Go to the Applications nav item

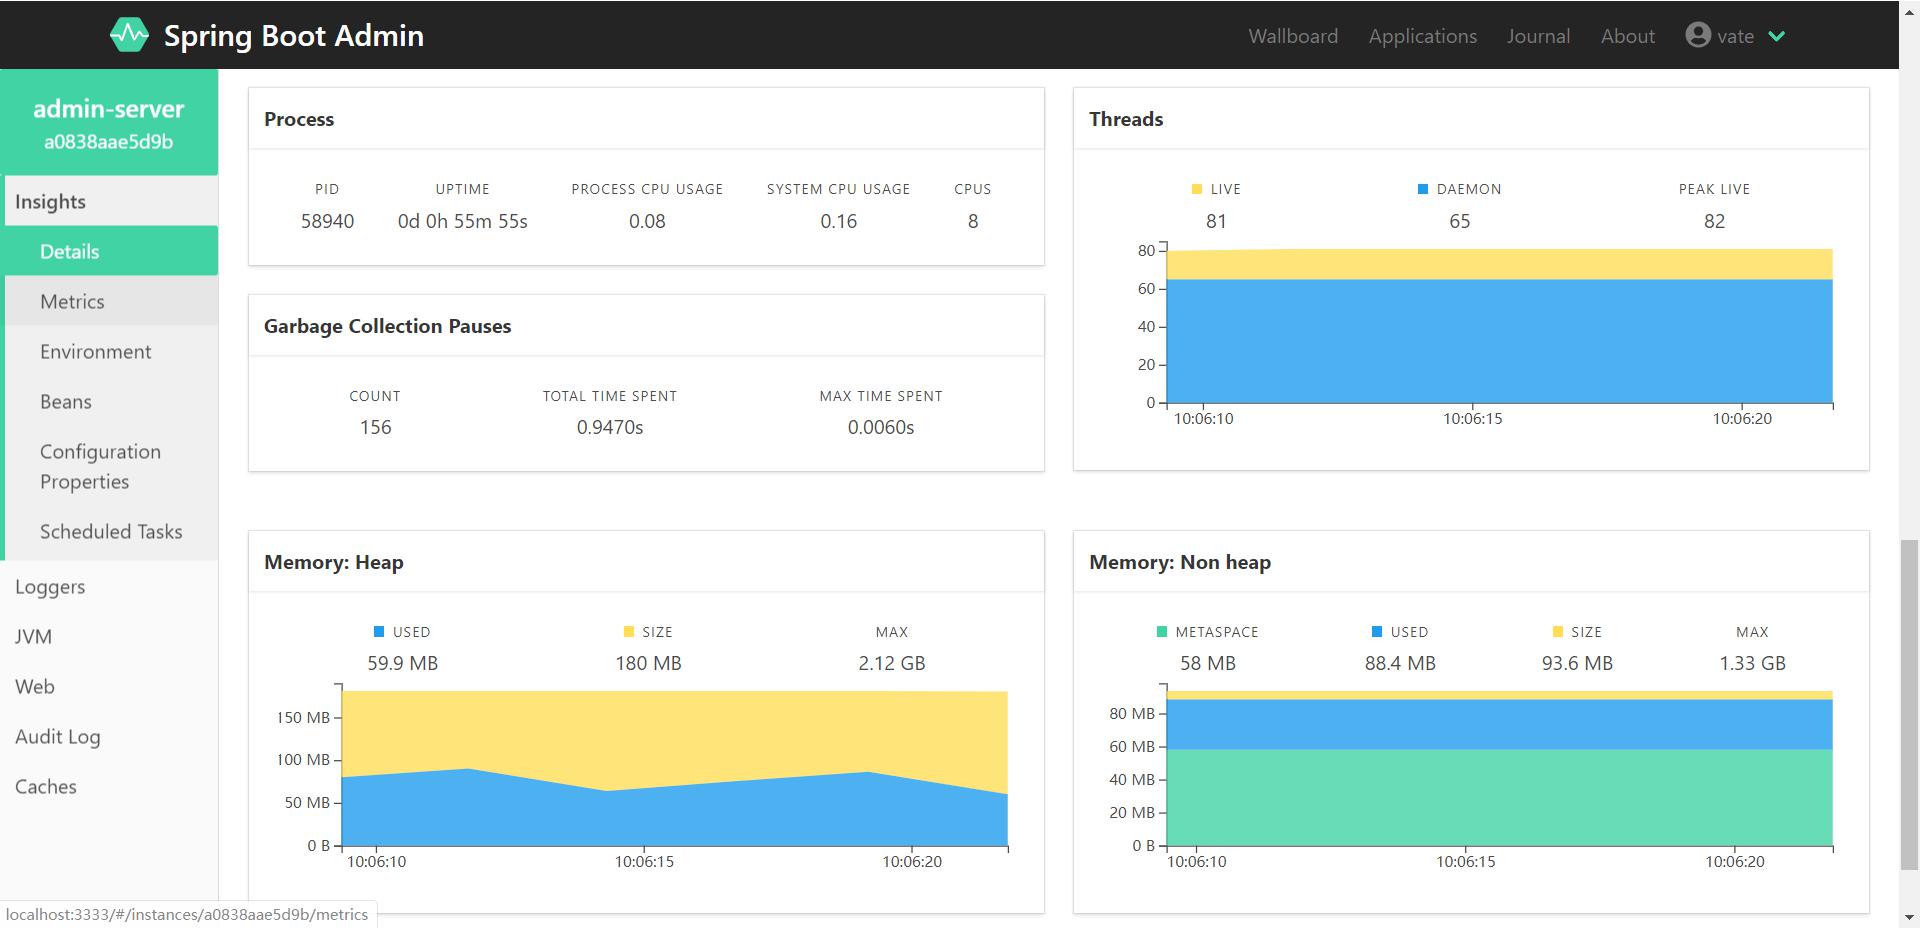click(1423, 36)
